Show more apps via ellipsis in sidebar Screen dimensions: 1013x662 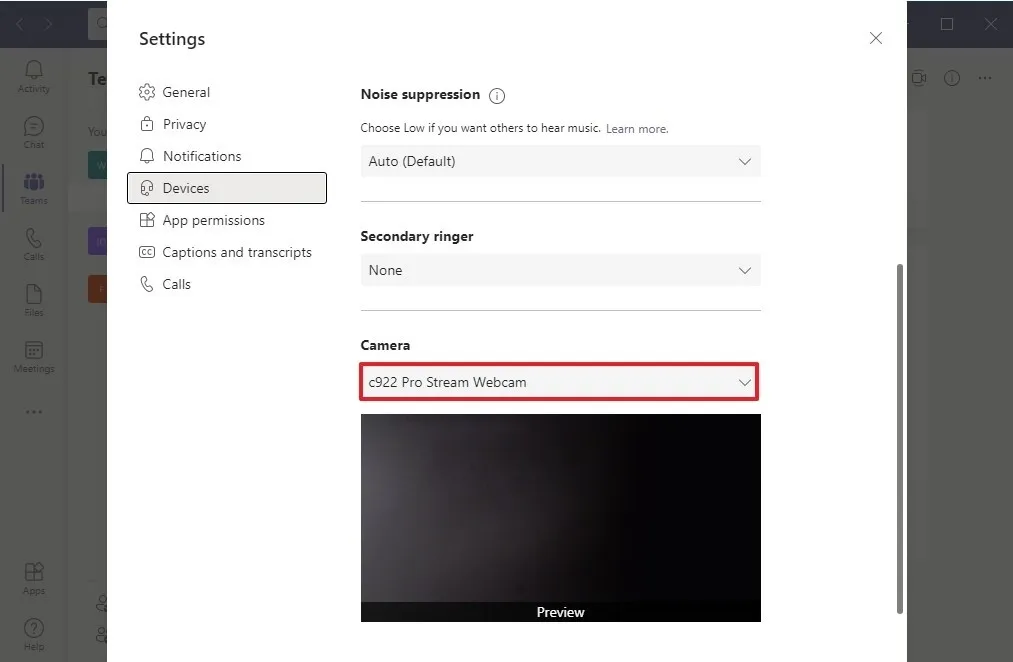[x=34, y=411]
